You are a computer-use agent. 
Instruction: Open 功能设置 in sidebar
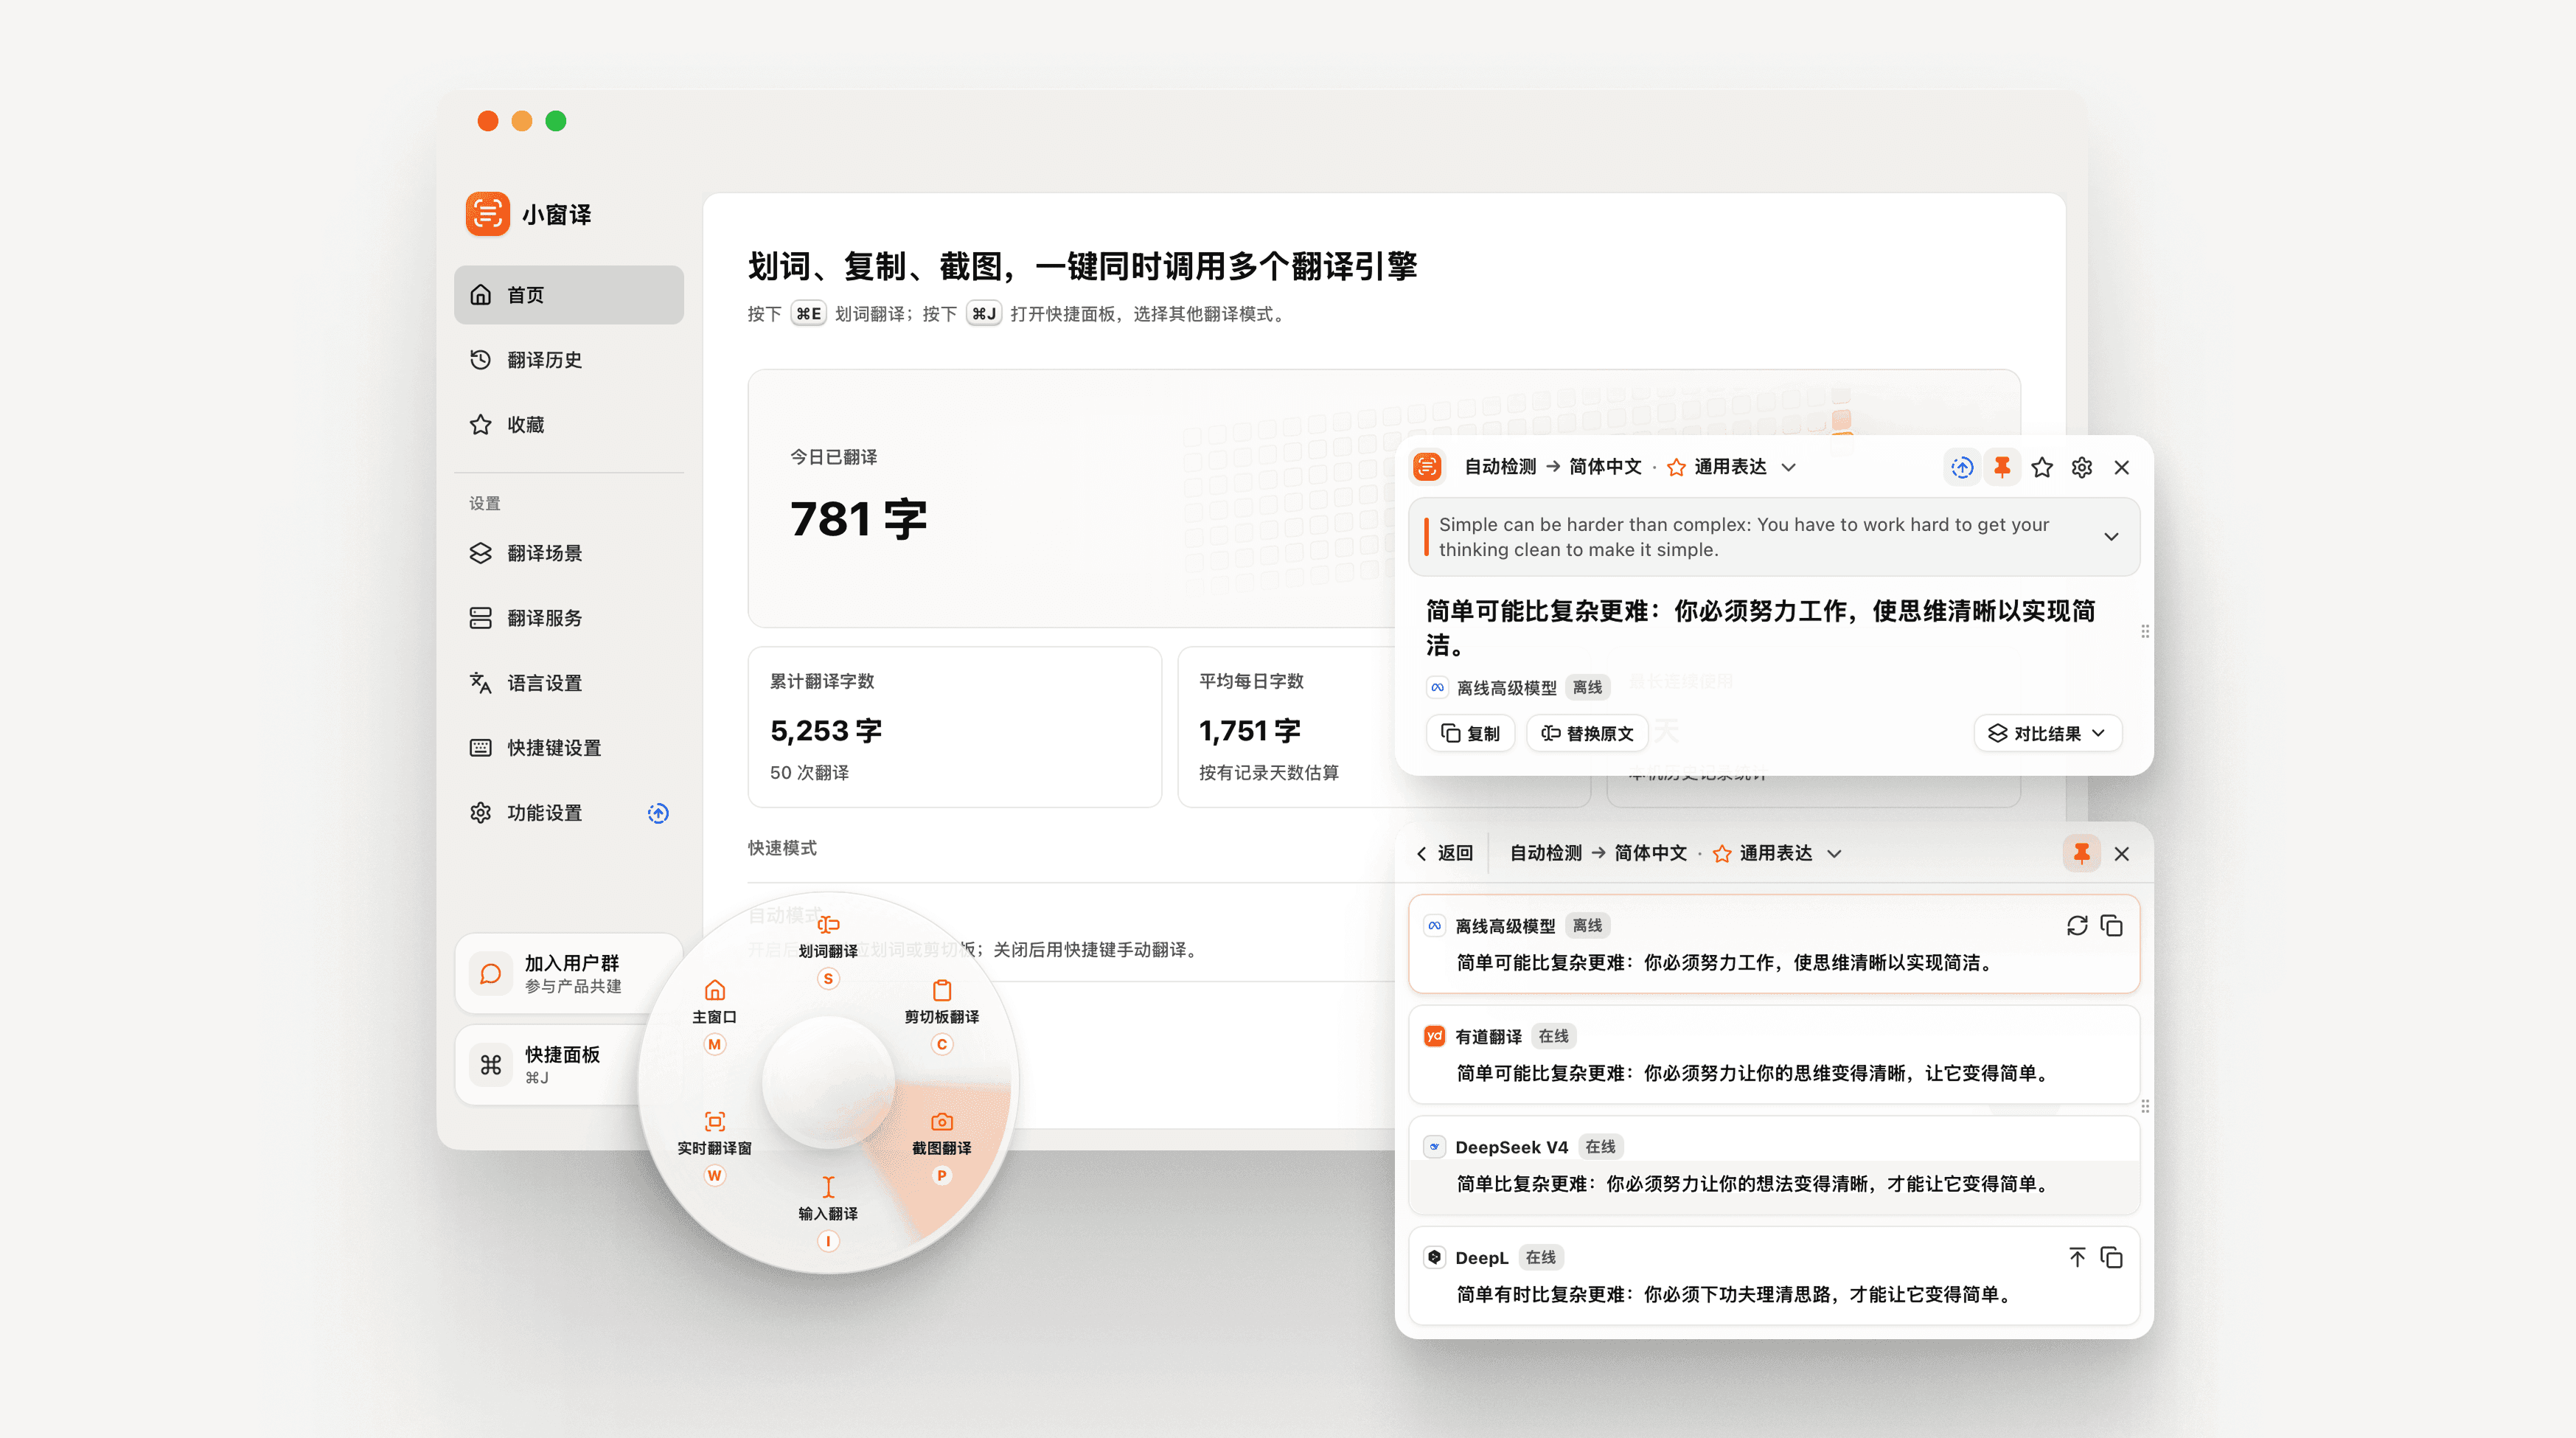point(568,813)
